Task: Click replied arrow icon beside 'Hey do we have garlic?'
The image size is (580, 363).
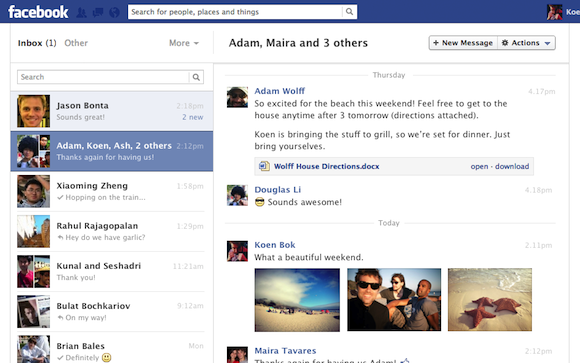Action: (60, 237)
